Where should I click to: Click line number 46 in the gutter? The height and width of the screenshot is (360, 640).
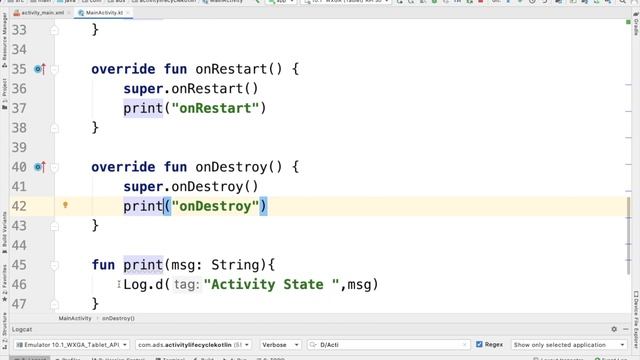(19, 284)
